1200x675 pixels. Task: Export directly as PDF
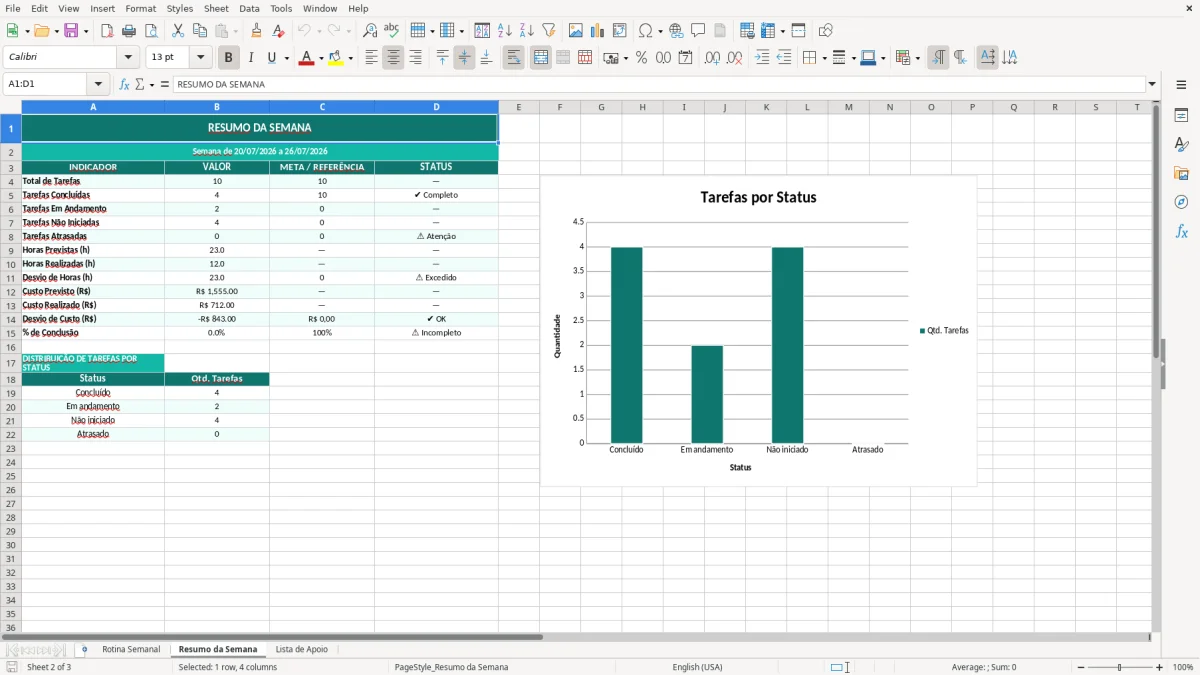point(107,31)
